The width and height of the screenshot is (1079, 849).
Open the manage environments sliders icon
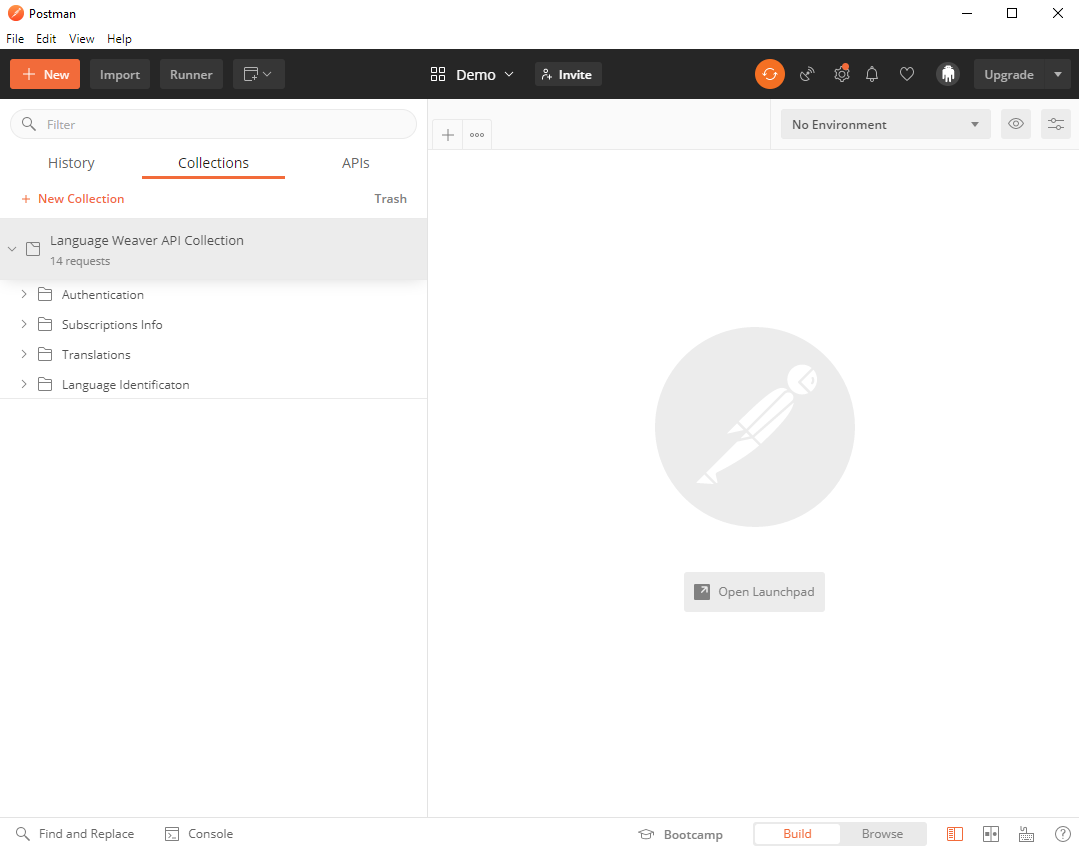1056,125
